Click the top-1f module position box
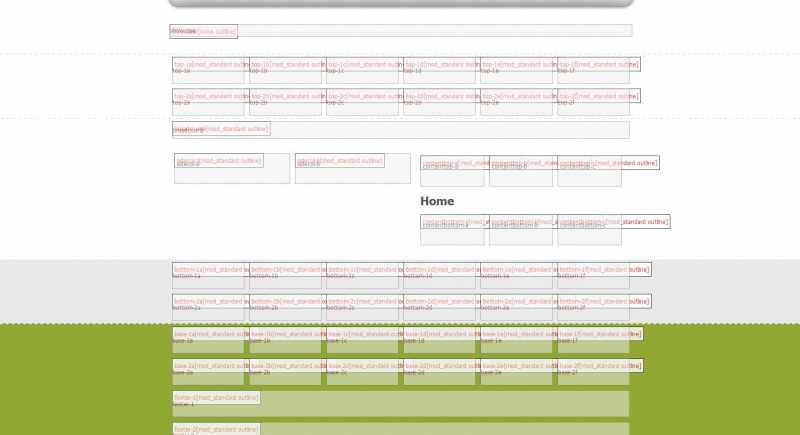The width and height of the screenshot is (800, 435). (x=593, y=71)
